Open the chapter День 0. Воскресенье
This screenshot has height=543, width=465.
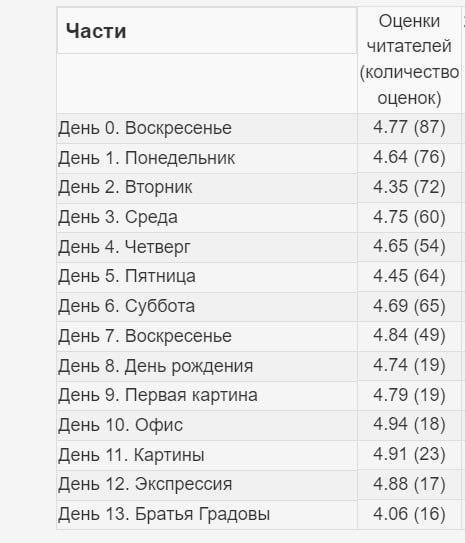145,128
